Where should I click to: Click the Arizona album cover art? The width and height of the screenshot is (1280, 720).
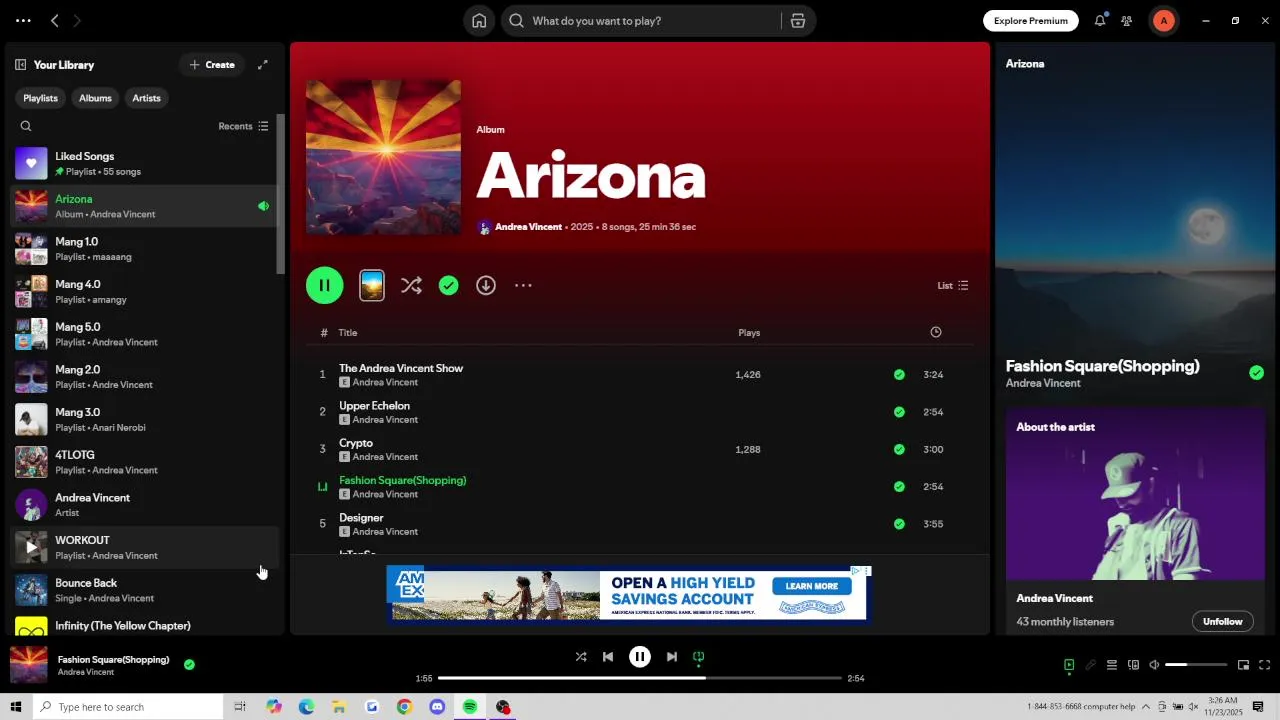383,158
